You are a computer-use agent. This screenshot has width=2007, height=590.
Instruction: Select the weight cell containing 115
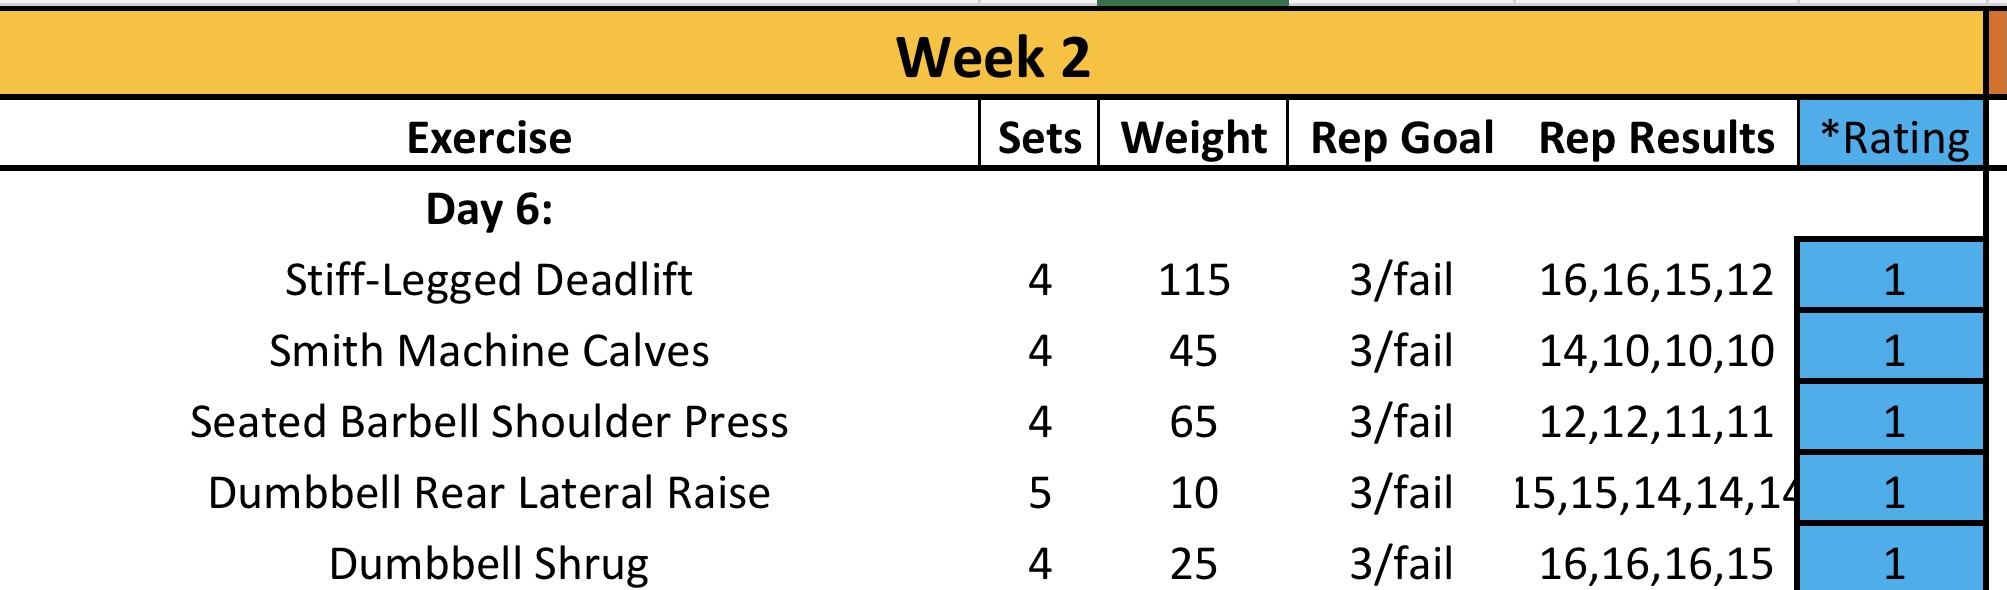click(x=1193, y=280)
